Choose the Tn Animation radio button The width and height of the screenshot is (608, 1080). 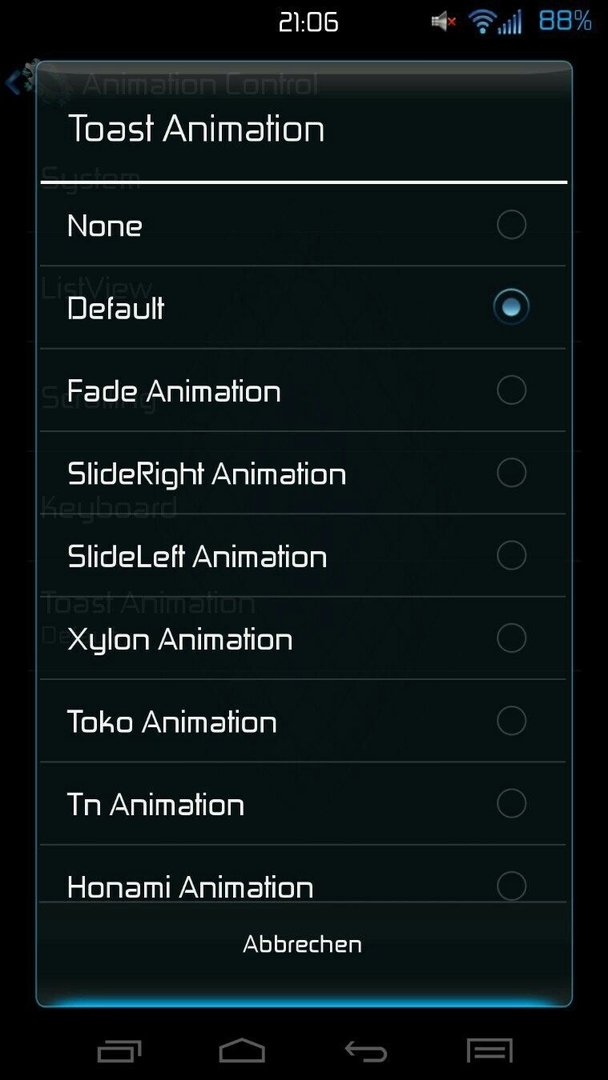click(511, 803)
